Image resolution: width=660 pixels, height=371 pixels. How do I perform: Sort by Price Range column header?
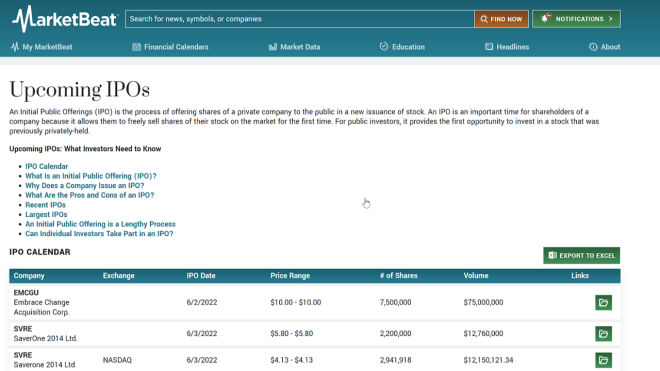pos(290,276)
